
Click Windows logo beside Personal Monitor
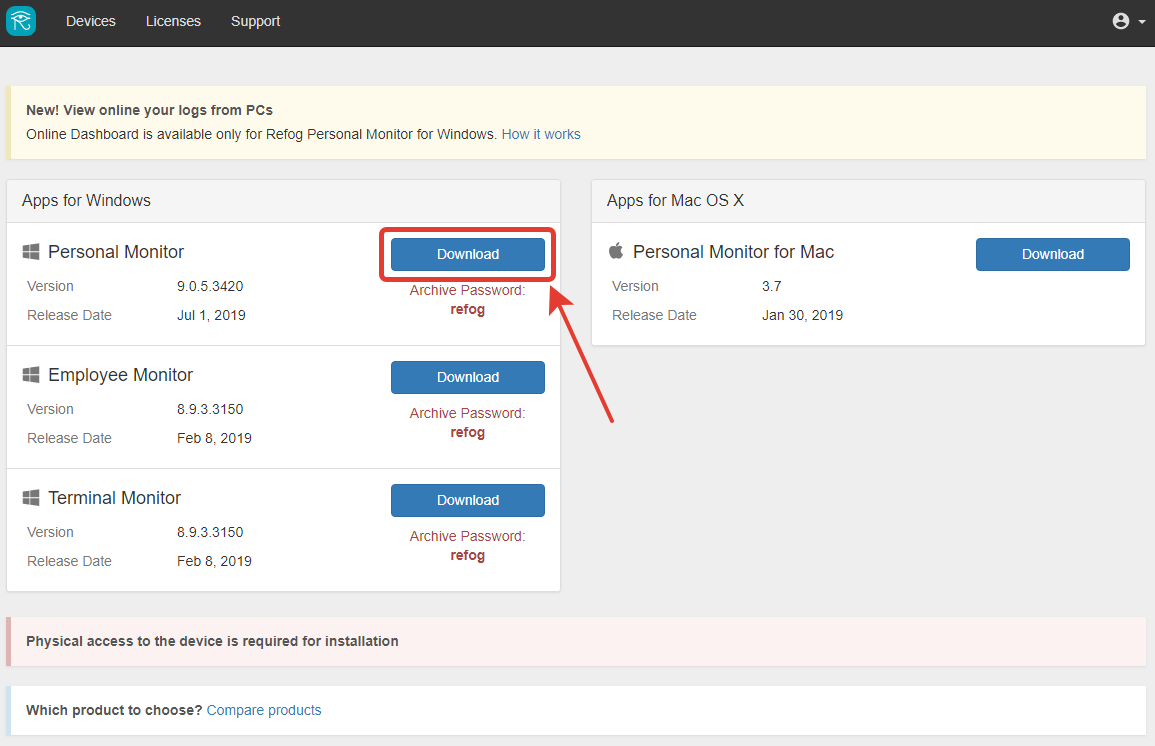coord(31,252)
